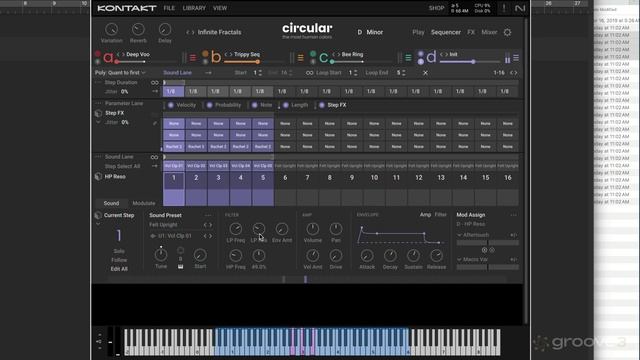Select the Probability parameter lane
This screenshot has width=640, height=360.
[x=224, y=105]
